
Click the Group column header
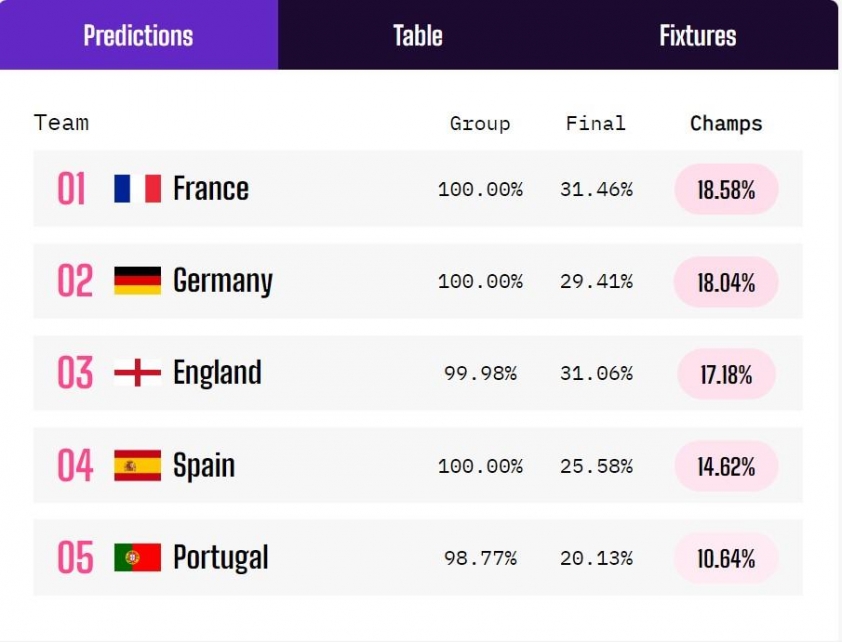pos(480,123)
